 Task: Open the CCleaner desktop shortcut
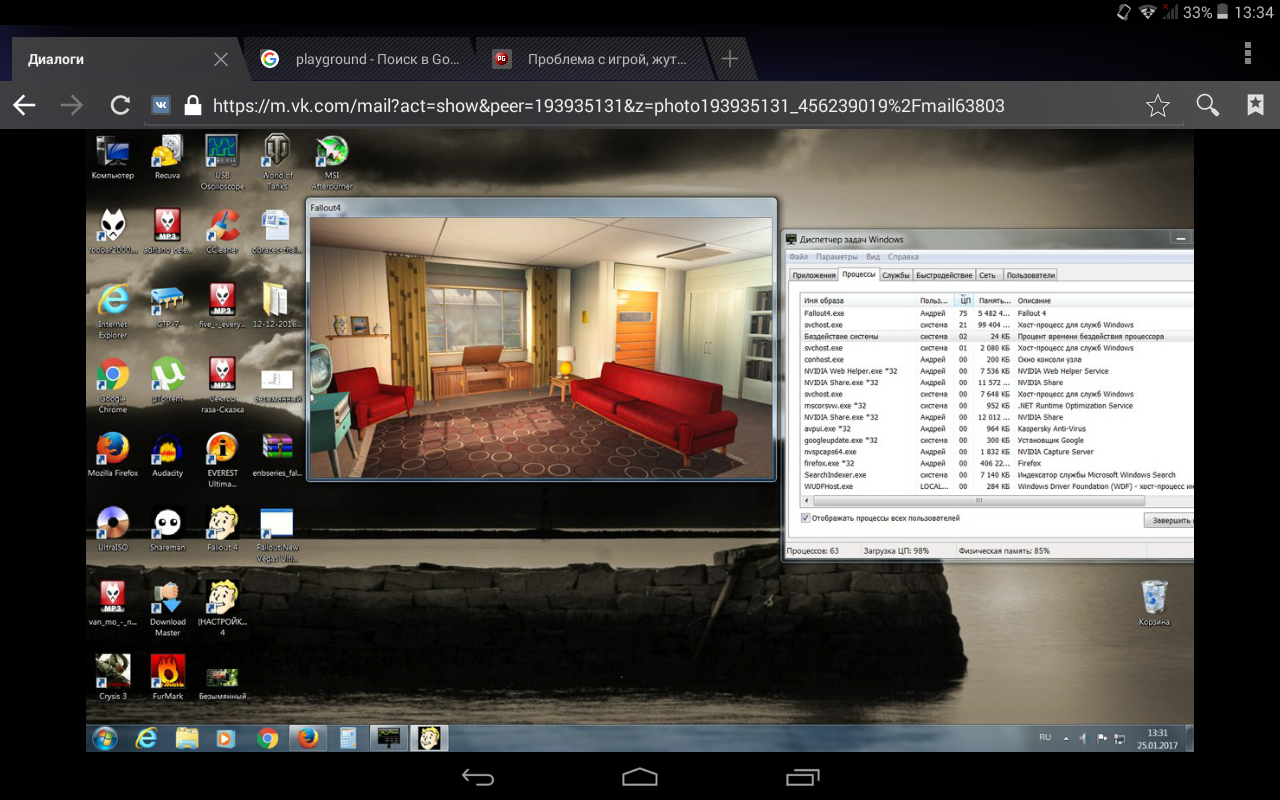(222, 232)
